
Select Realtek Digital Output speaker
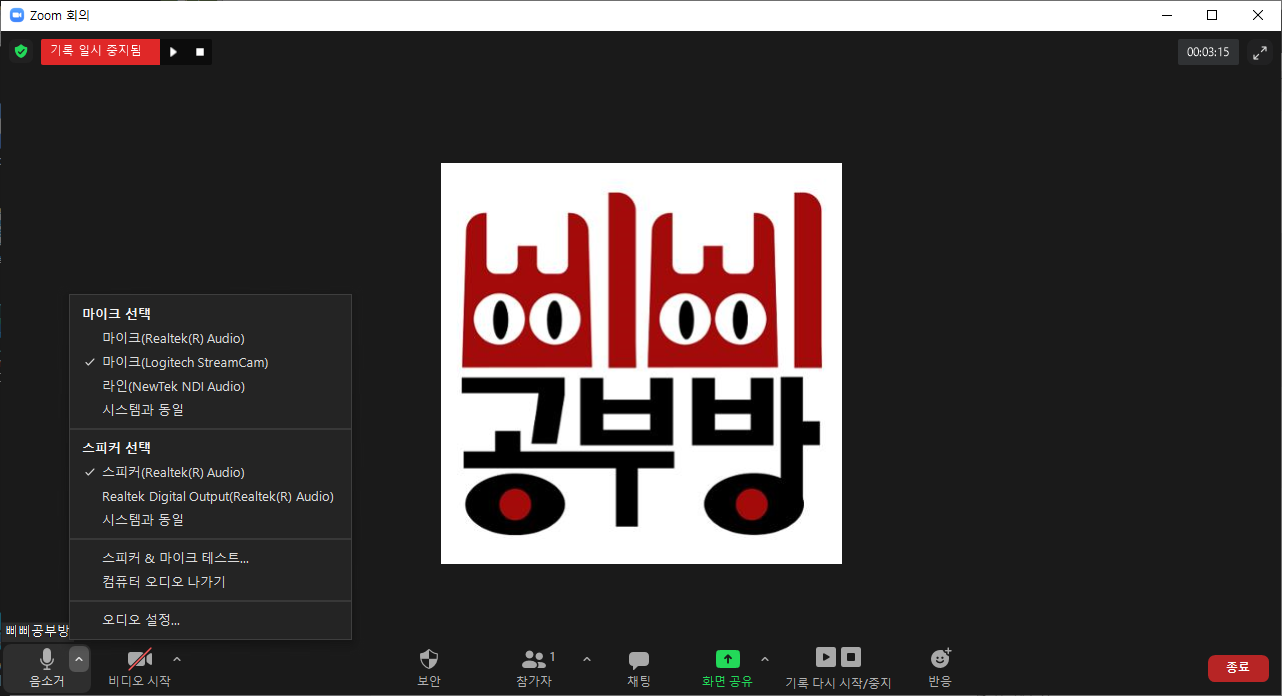coord(210,496)
